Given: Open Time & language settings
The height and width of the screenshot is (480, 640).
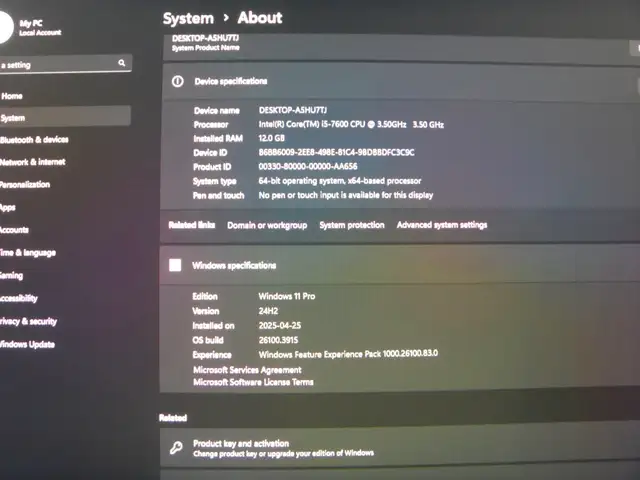Looking at the screenshot, I should pyautogui.click(x=28, y=253).
